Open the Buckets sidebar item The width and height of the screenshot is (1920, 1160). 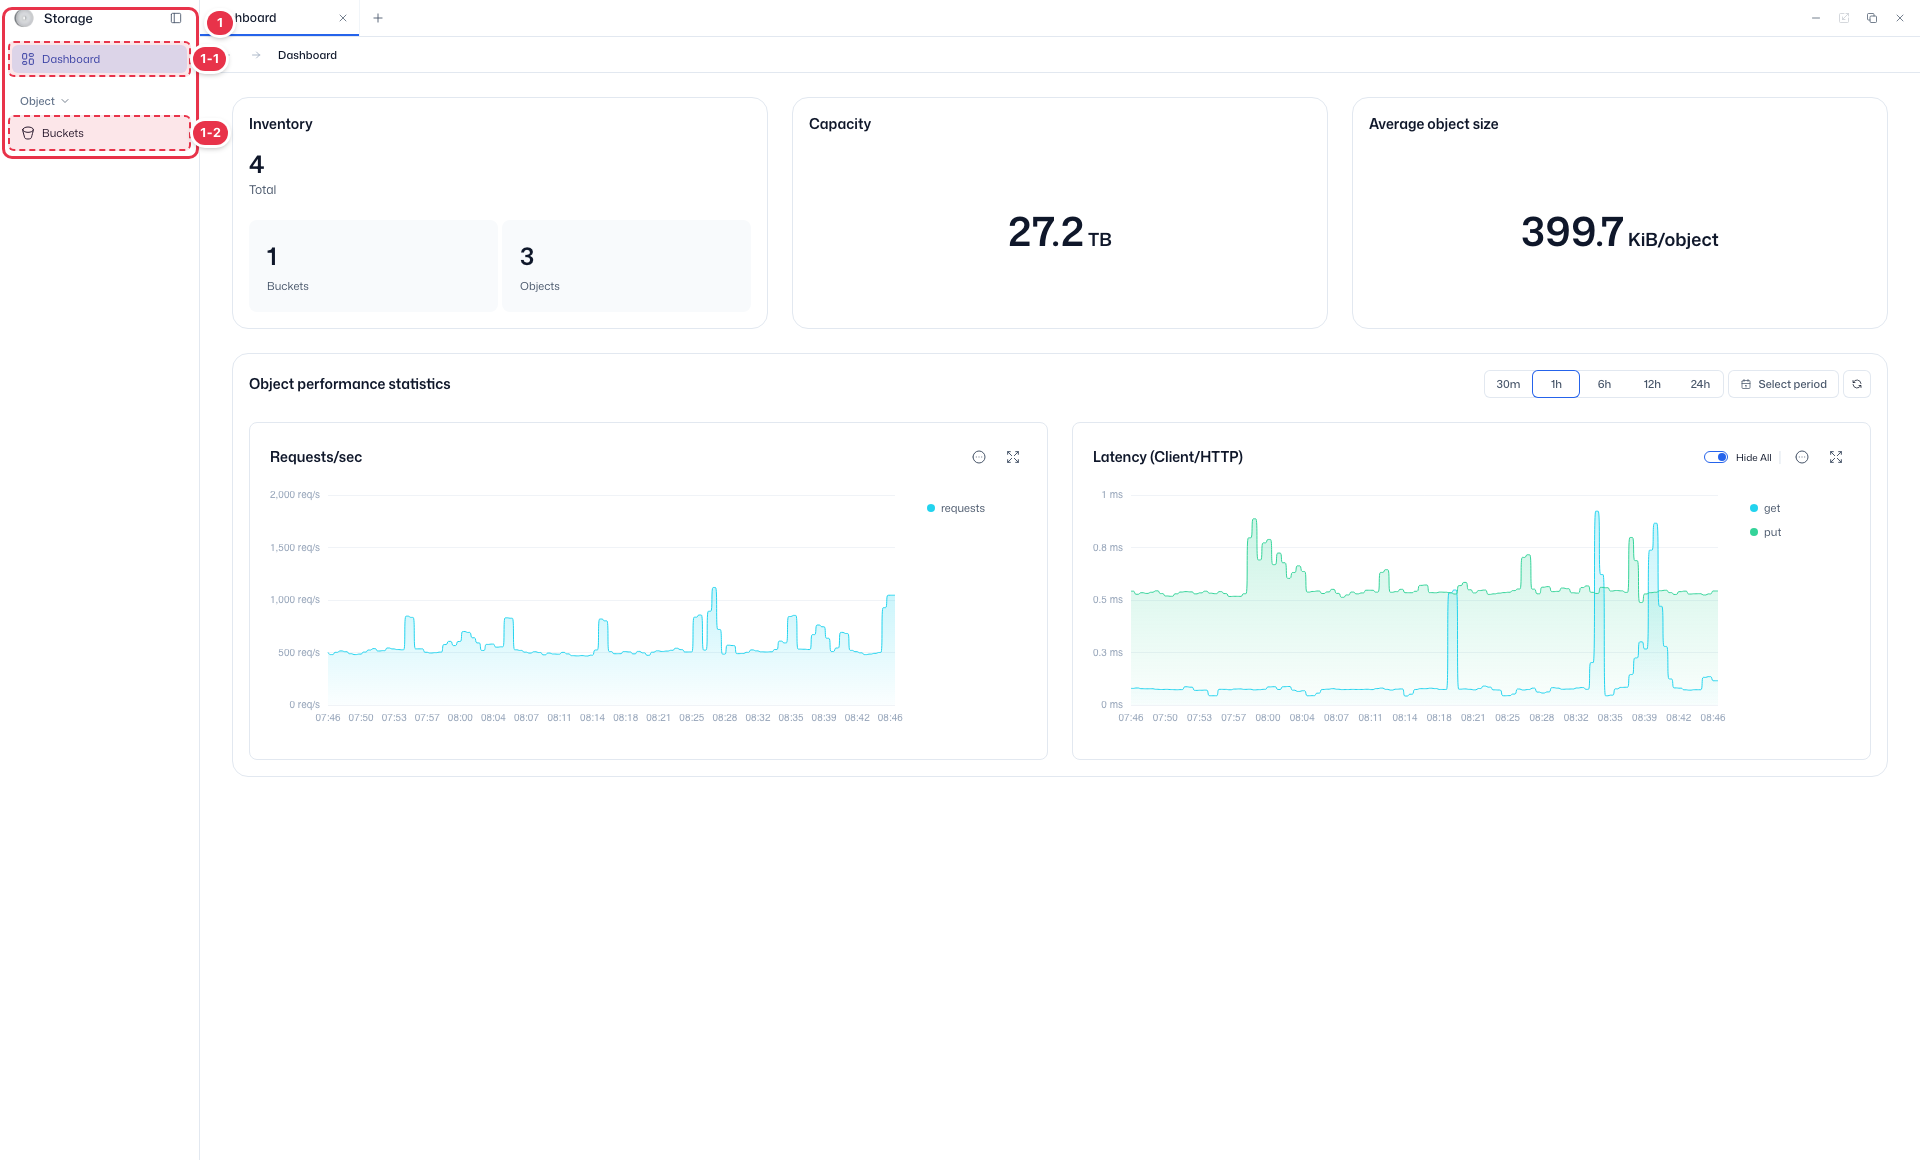coord(99,133)
